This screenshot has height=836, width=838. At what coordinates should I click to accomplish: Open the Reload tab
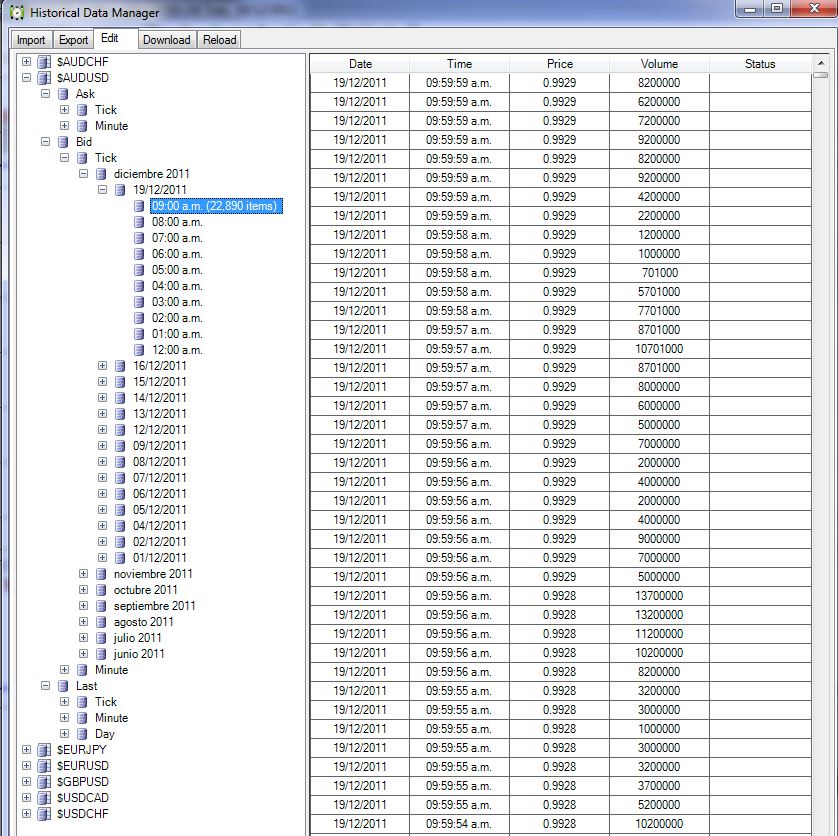(x=219, y=40)
